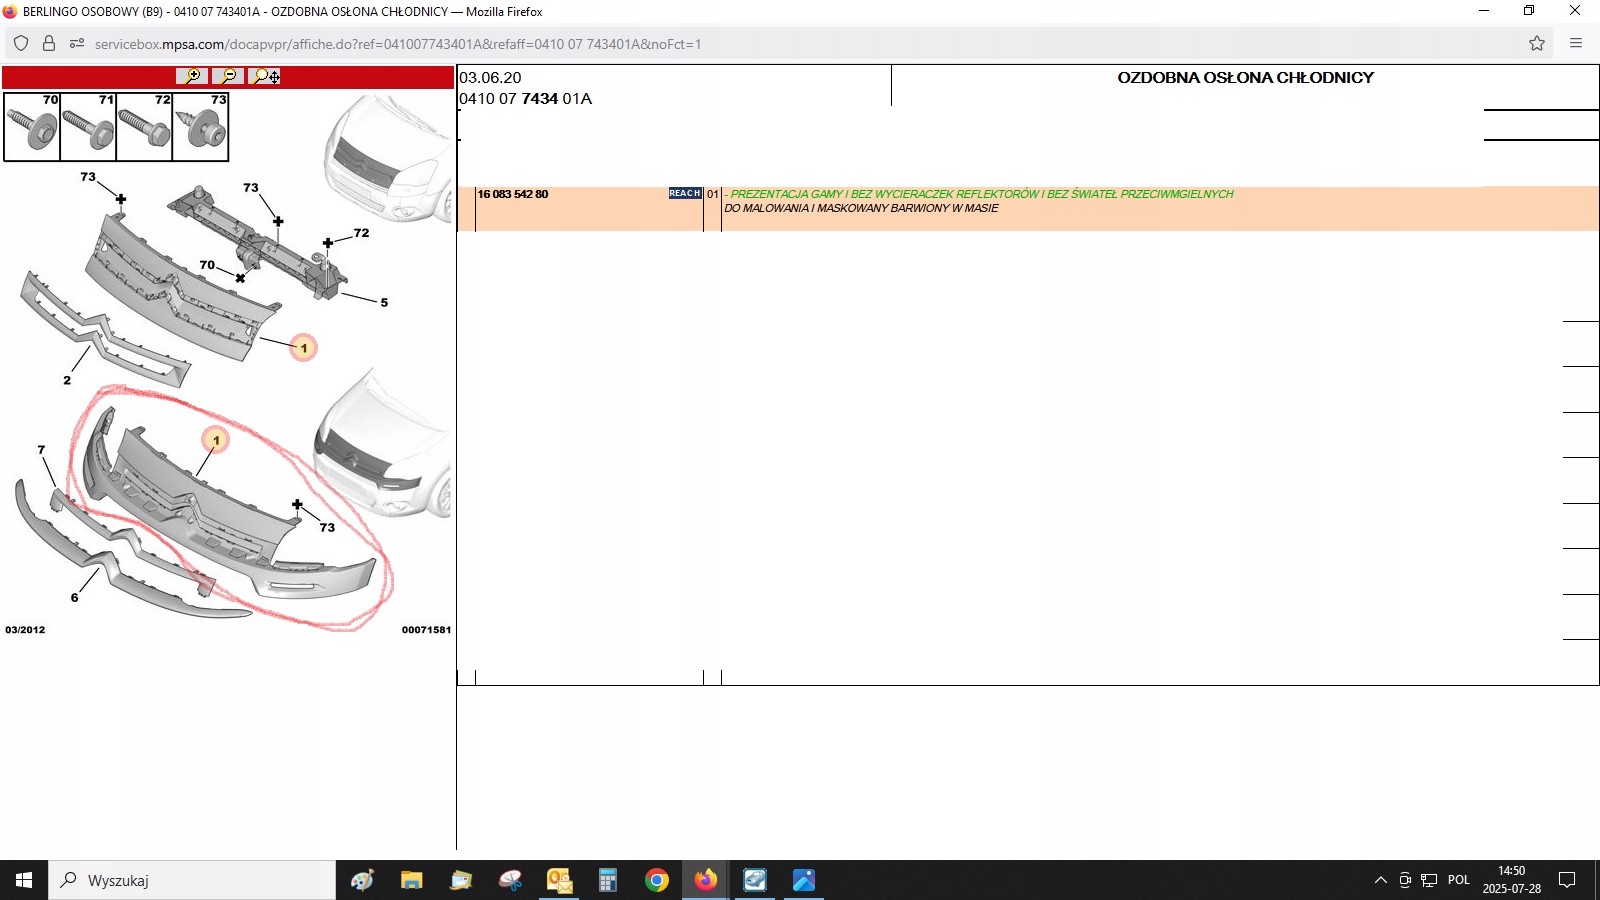Open the network status tray icon
This screenshot has width=1600, height=900.
pyautogui.click(x=1429, y=880)
